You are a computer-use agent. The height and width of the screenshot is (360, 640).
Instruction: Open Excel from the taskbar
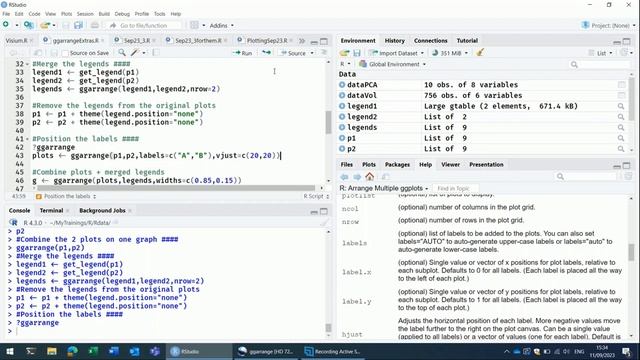(x=93, y=351)
